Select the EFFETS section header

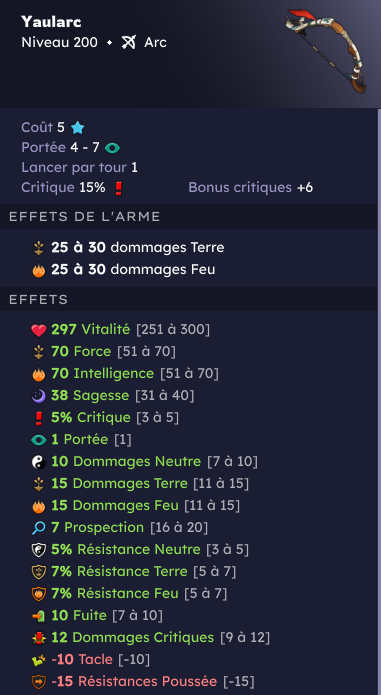[x=189, y=299]
